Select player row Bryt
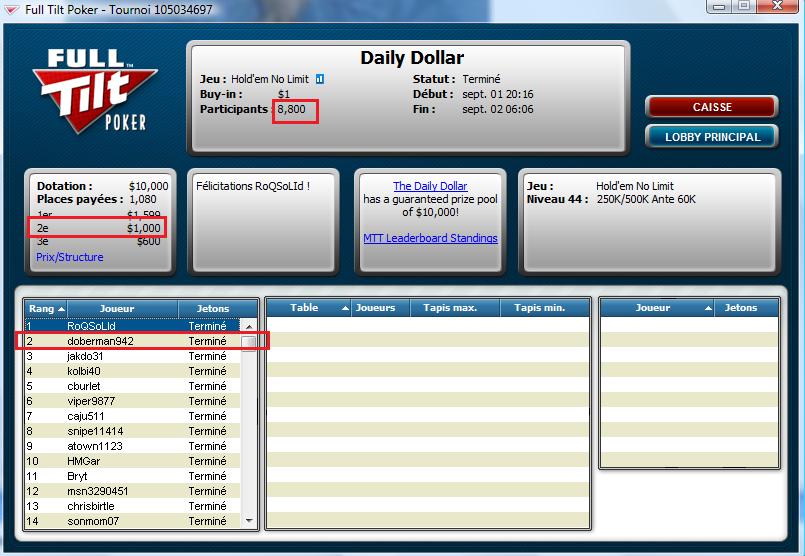This screenshot has width=805, height=556. [132, 476]
